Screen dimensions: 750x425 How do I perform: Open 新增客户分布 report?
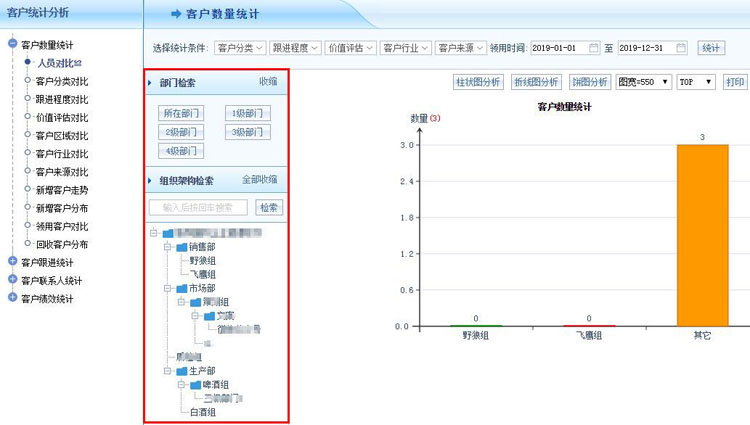click(62, 208)
